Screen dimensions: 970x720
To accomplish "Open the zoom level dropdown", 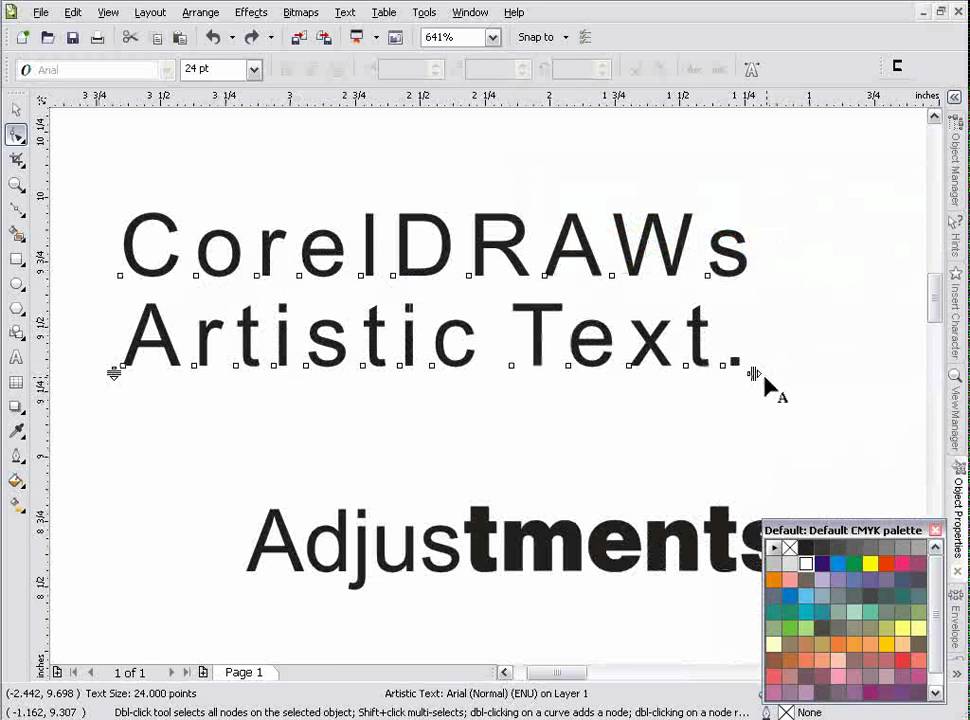I will pyautogui.click(x=492, y=38).
